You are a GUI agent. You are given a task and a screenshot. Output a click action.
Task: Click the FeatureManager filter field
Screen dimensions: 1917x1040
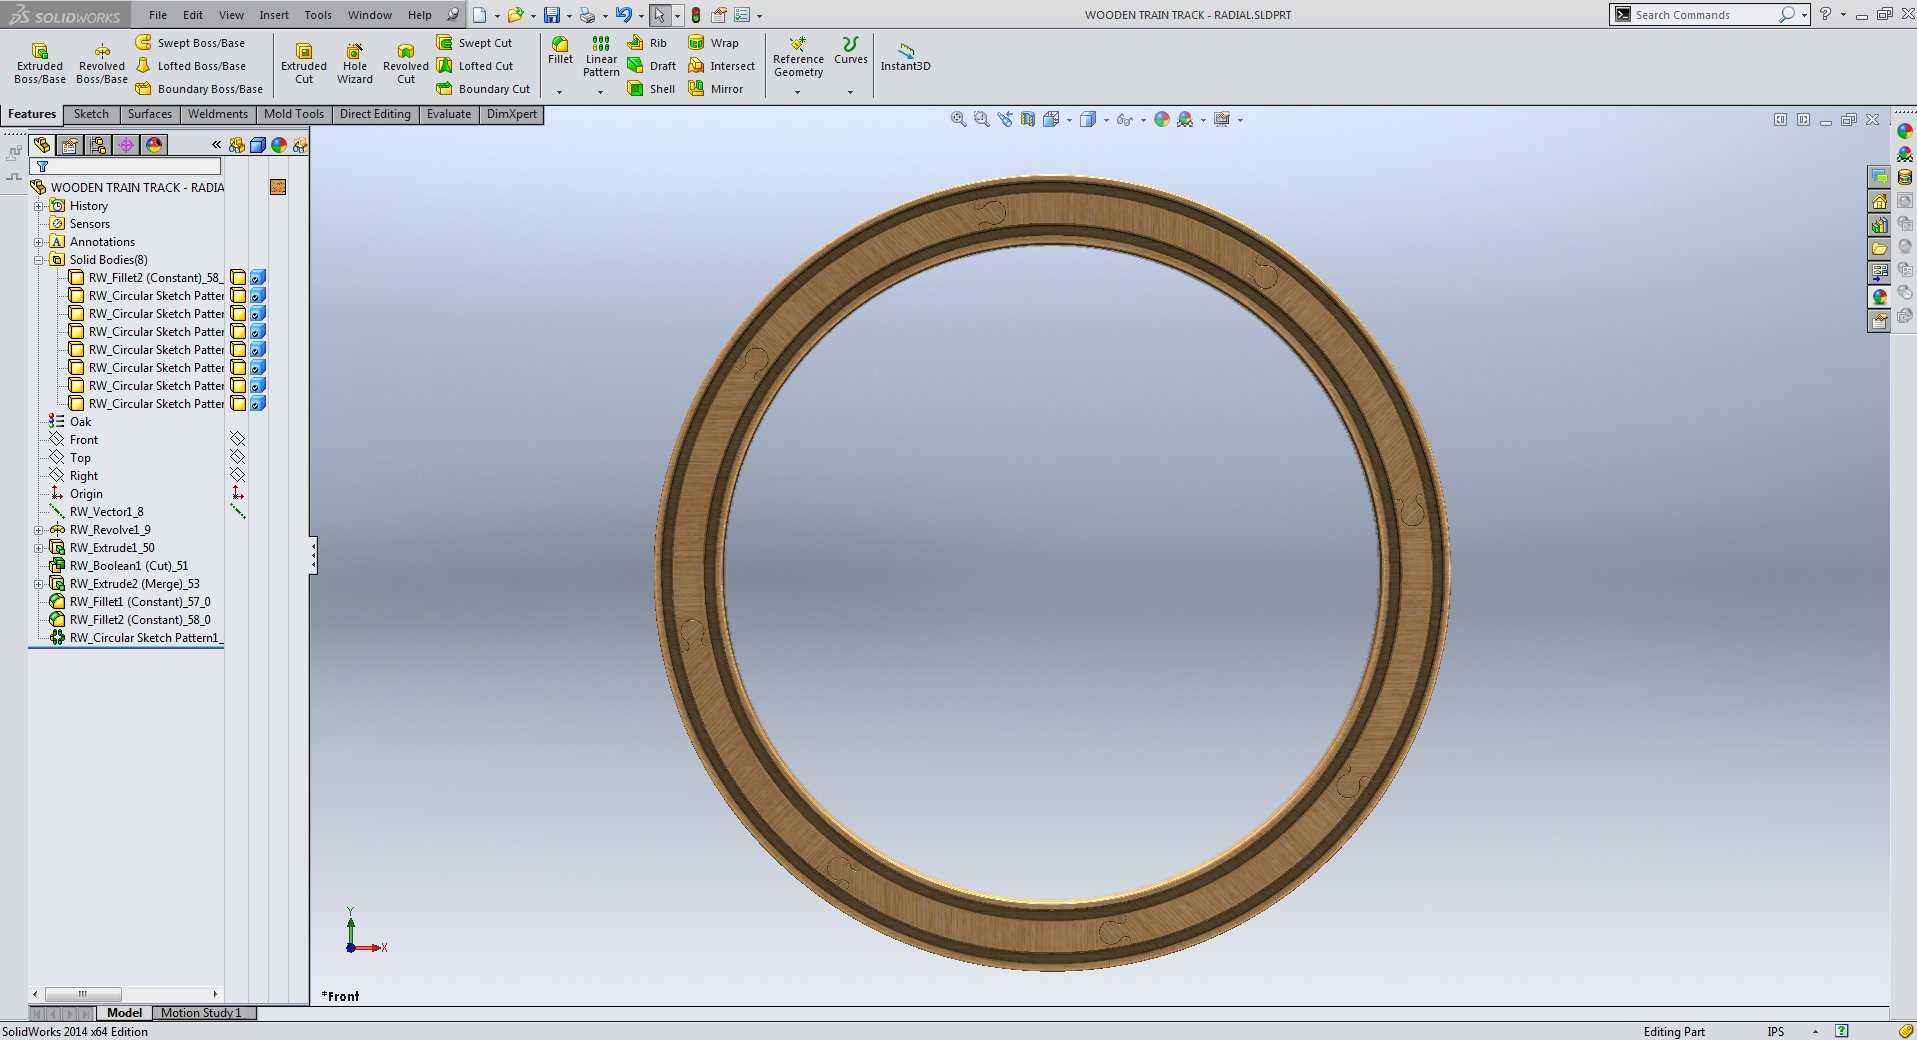point(125,166)
